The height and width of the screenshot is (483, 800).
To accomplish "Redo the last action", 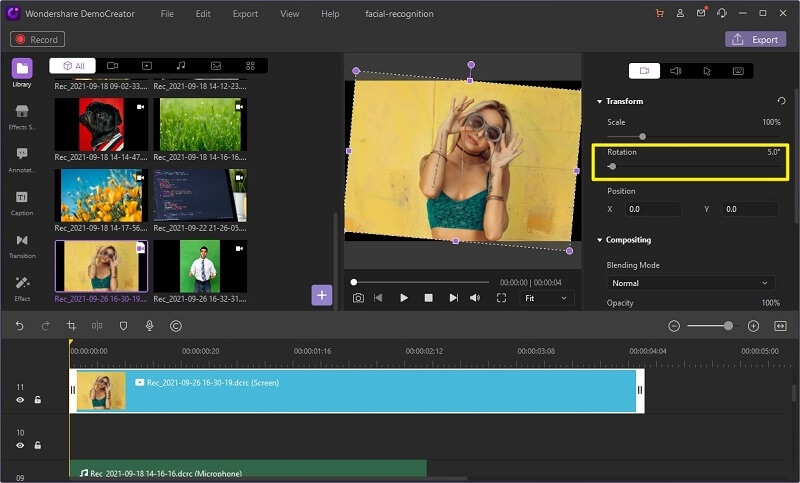I will coord(45,326).
